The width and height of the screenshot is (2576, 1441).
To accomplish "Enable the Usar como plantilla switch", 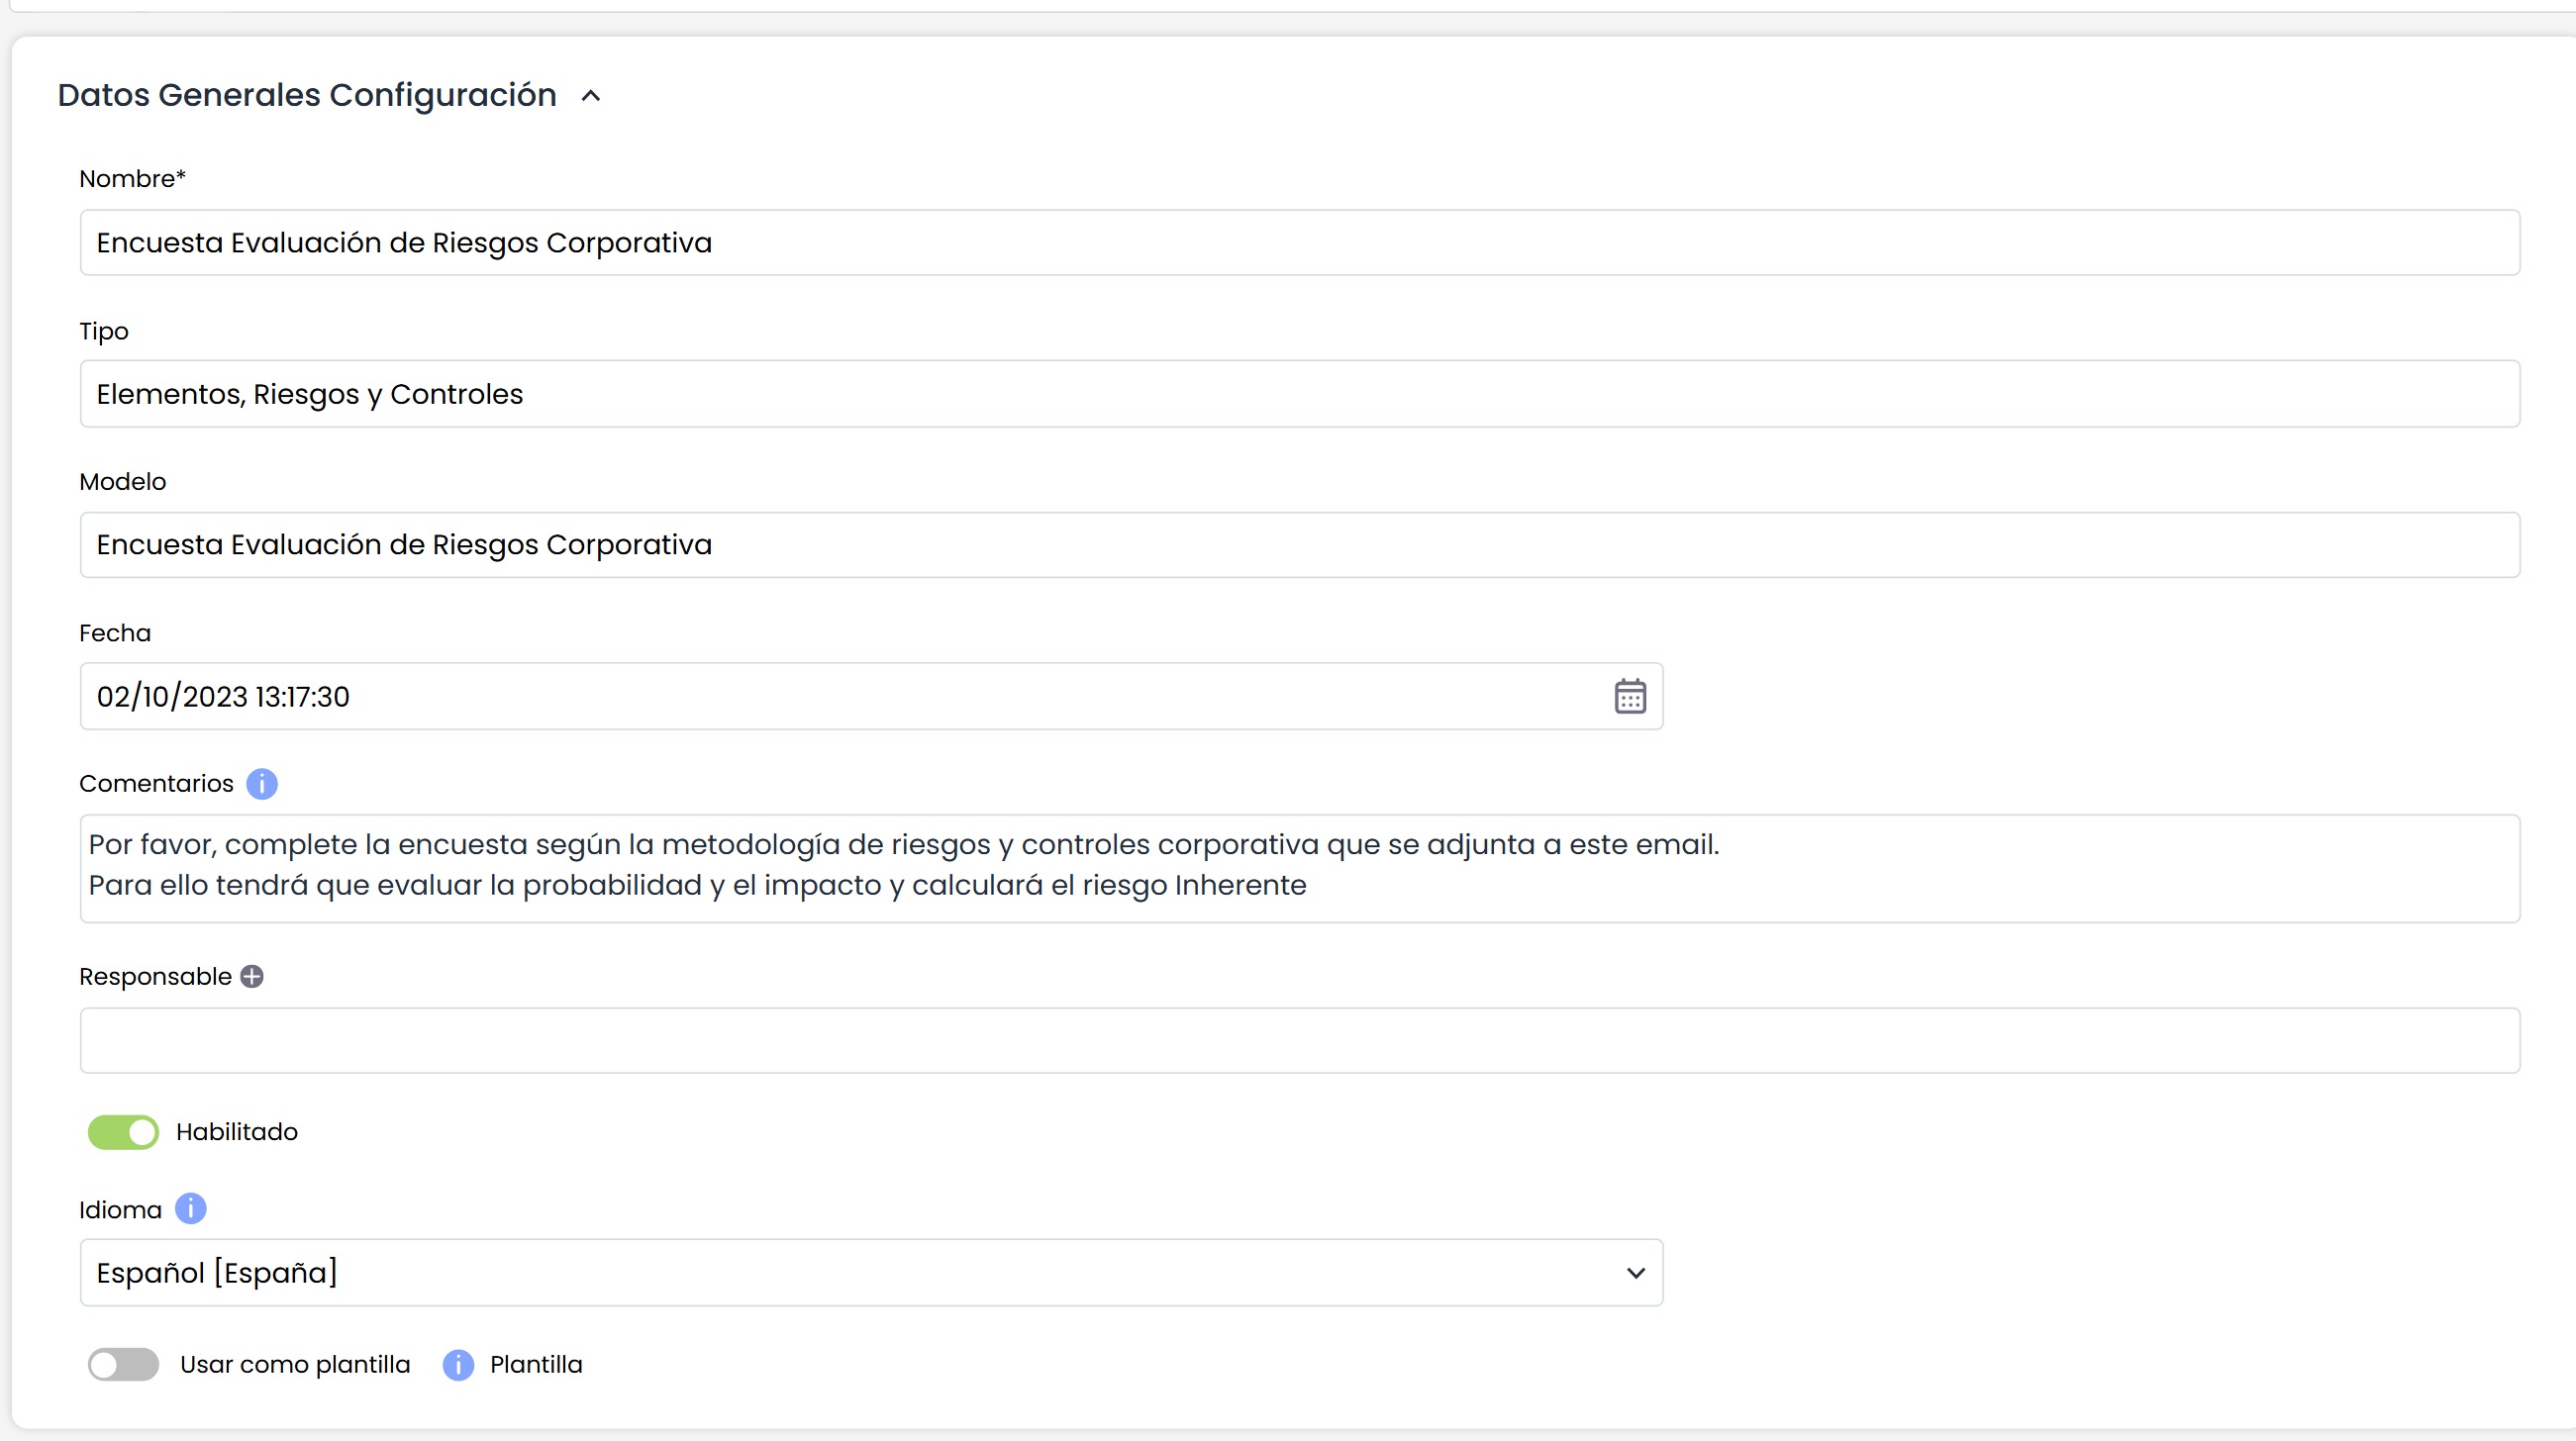I will coord(123,1365).
